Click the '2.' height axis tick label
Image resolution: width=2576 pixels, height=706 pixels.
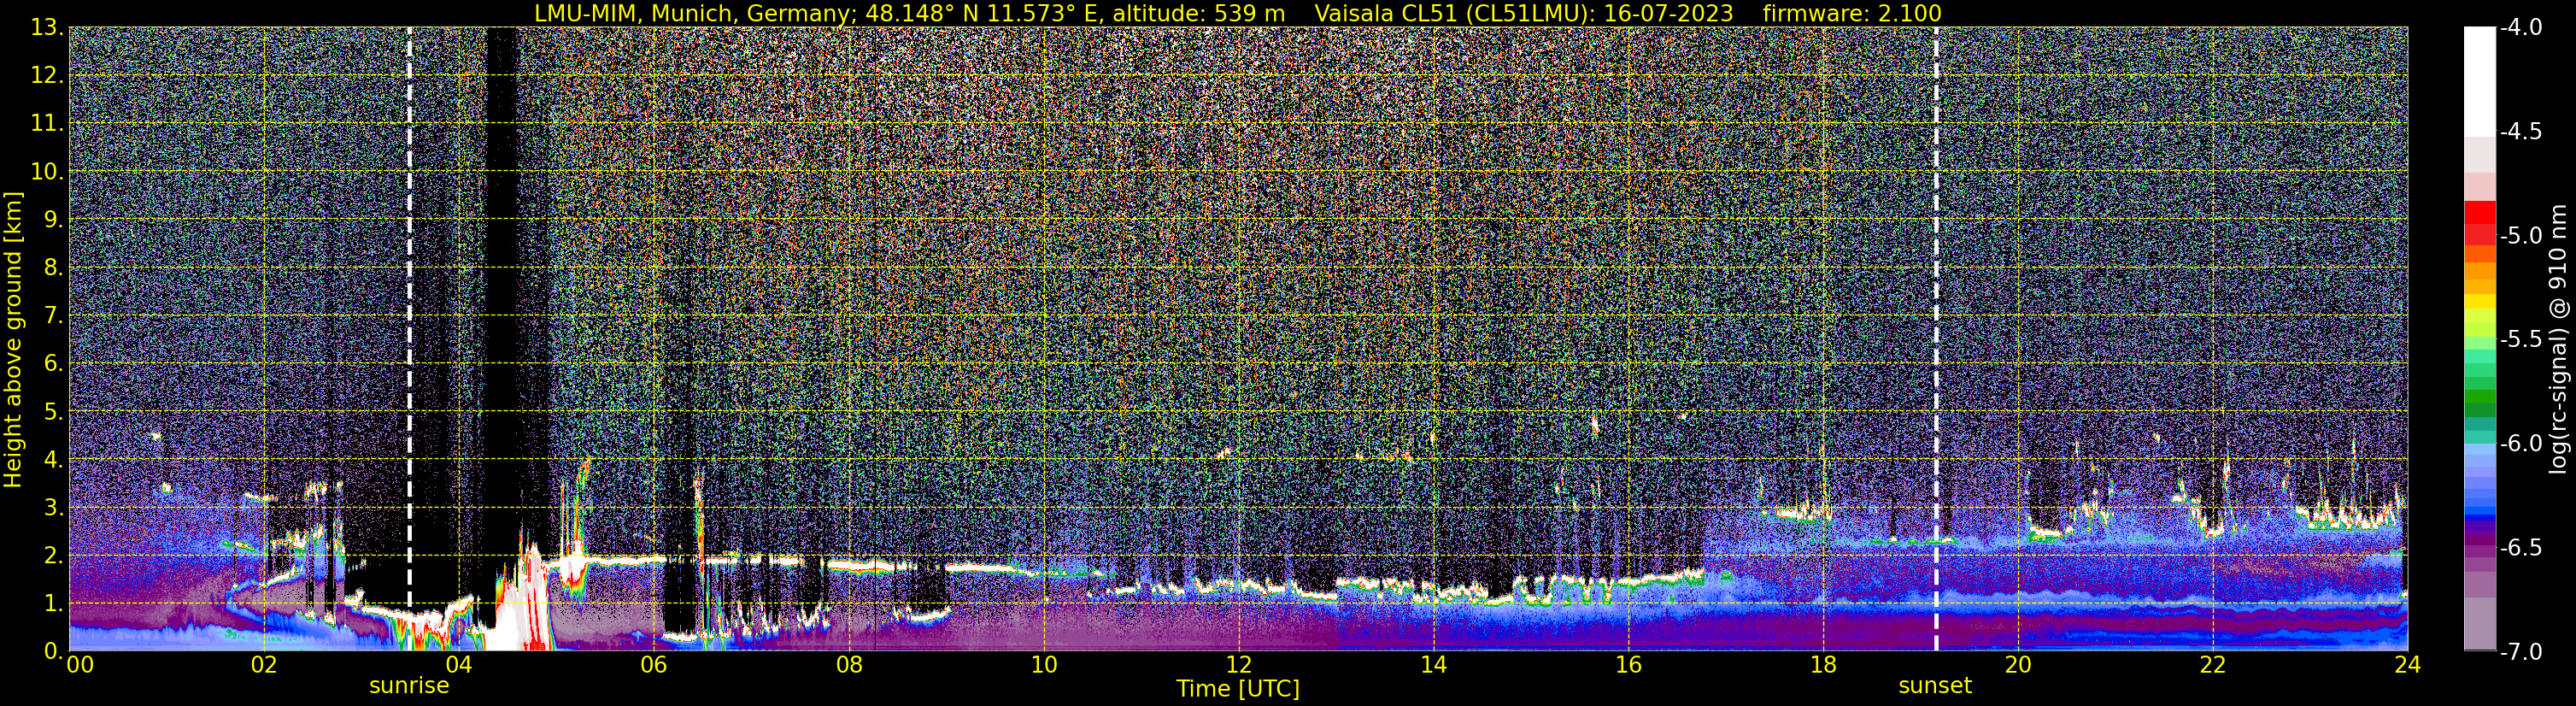coord(54,555)
